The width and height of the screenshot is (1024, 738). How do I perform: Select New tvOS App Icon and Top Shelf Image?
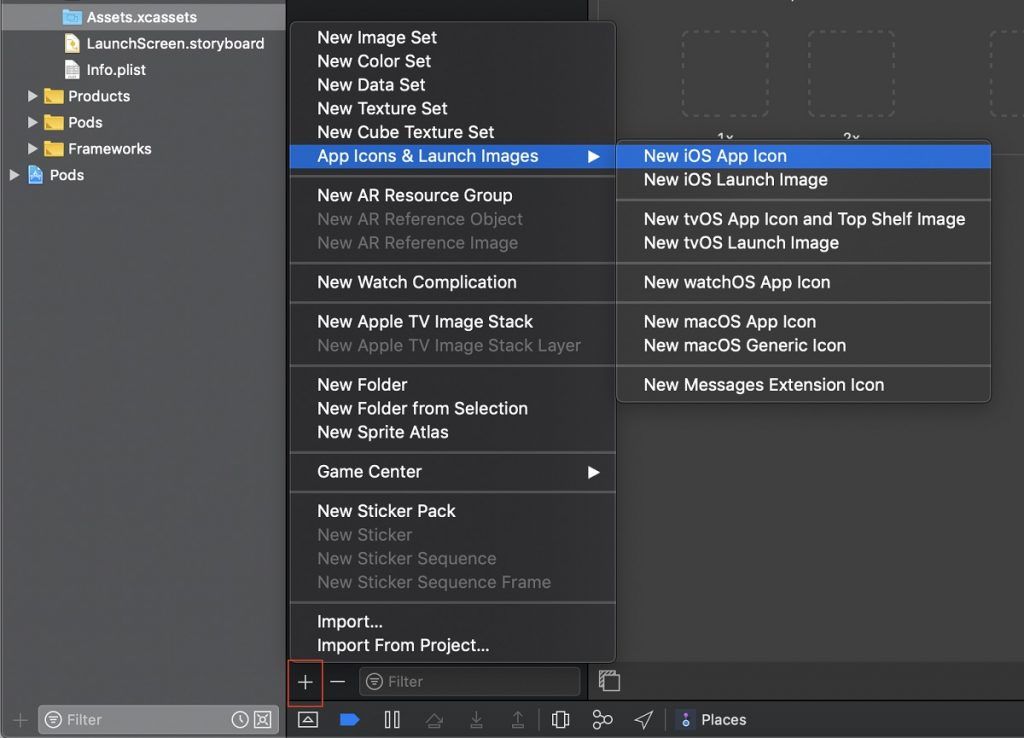803,219
